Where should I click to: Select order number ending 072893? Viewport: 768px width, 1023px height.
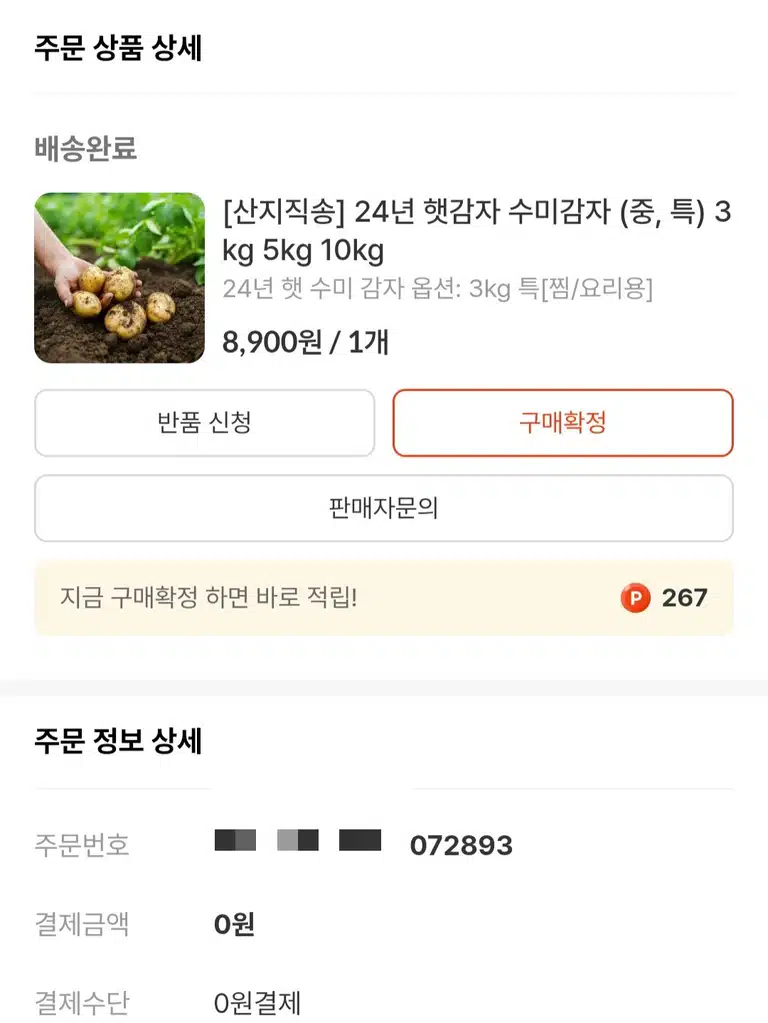(x=461, y=846)
